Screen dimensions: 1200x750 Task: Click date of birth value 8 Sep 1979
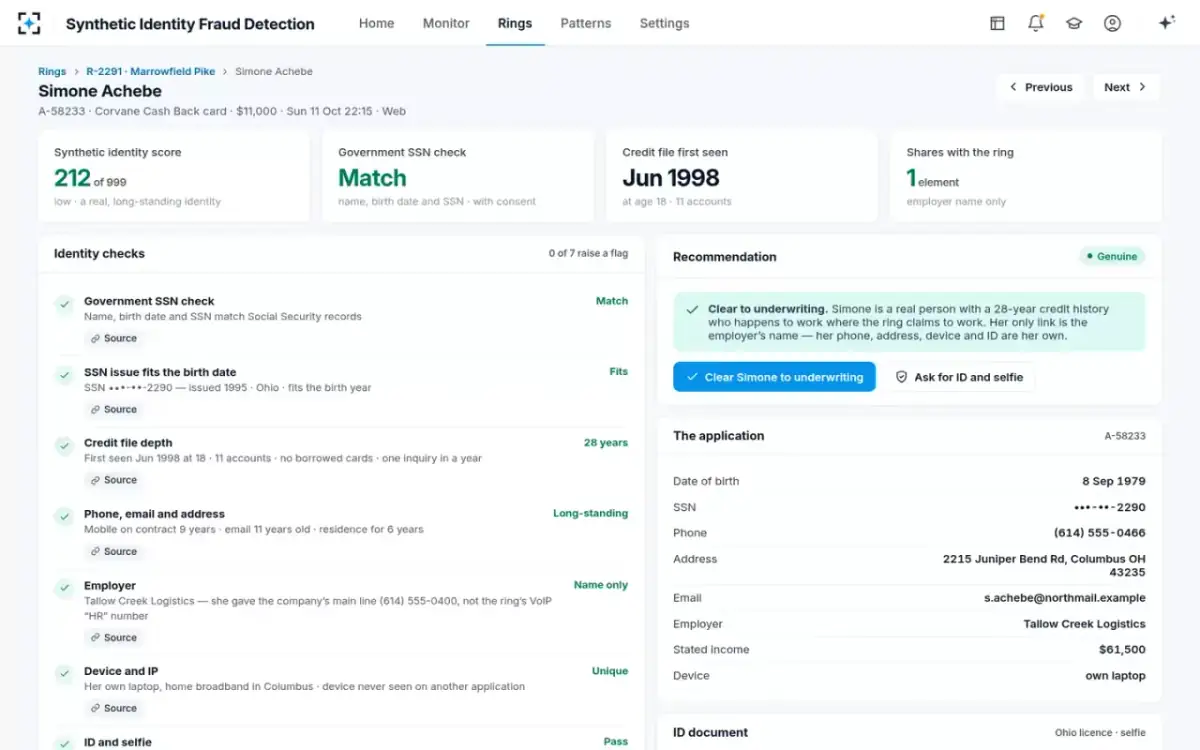(x=1114, y=481)
